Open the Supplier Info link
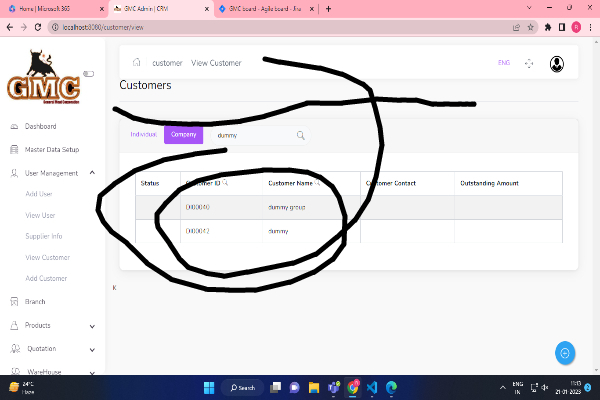 click(x=44, y=236)
